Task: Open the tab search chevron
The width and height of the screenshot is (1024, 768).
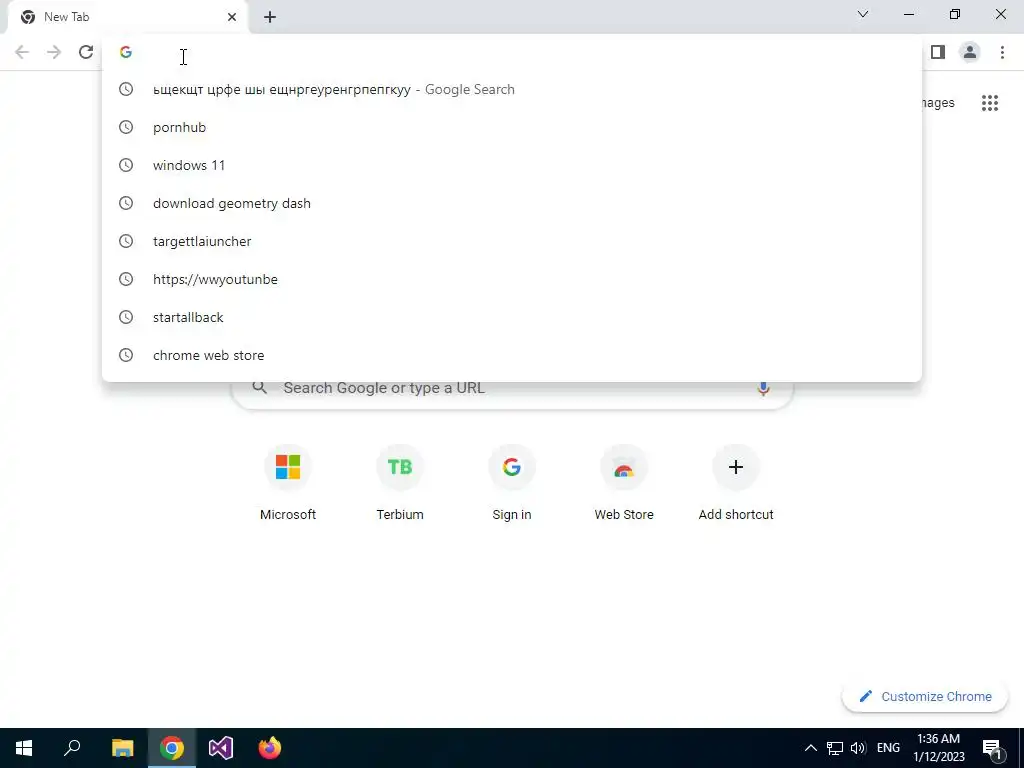Action: tap(863, 14)
